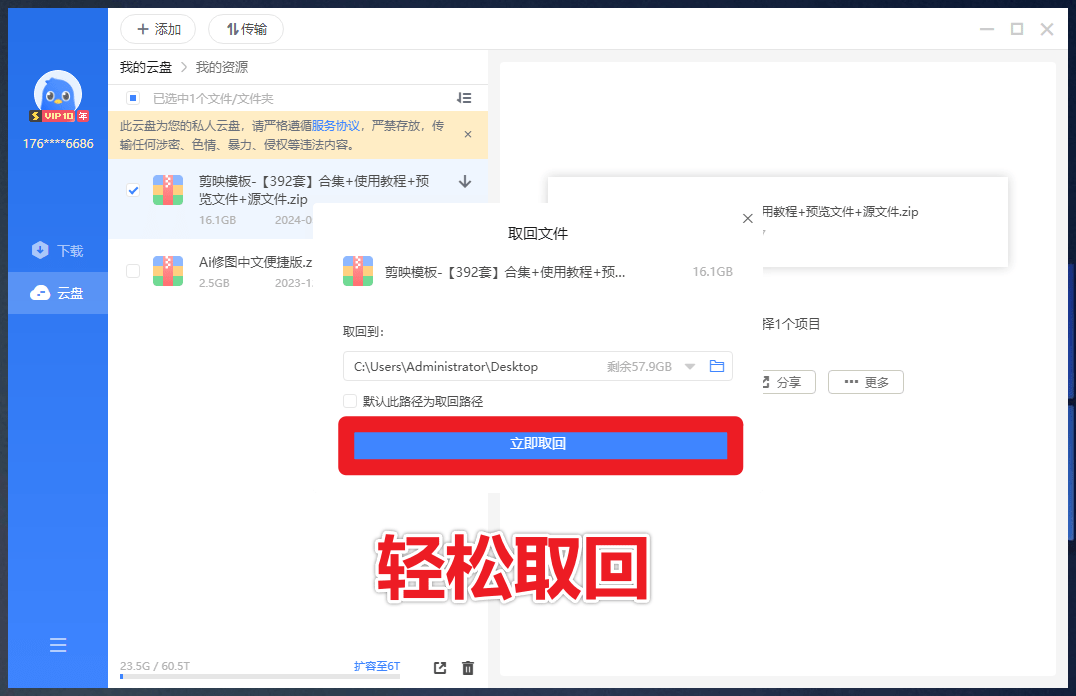Image resolution: width=1076 pixels, height=696 pixels.
Task: Switch to 云盘 cloud drive in sidebar
Action: coord(57,292)
